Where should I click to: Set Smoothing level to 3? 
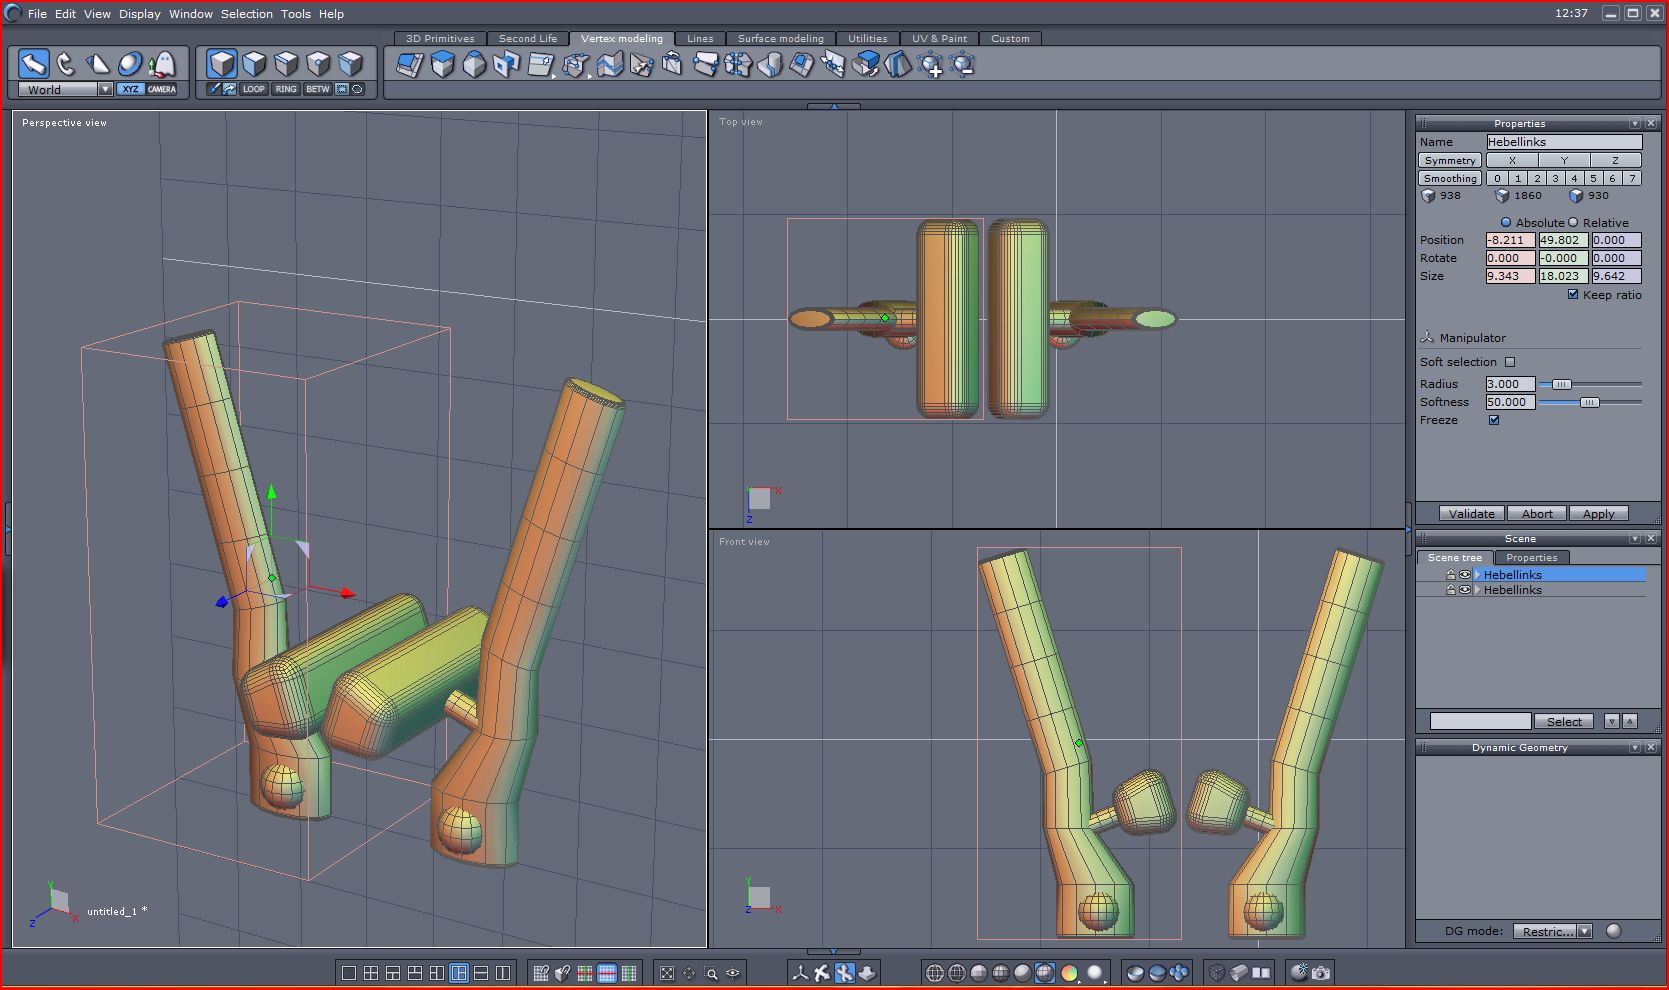tap(1555, 178)
